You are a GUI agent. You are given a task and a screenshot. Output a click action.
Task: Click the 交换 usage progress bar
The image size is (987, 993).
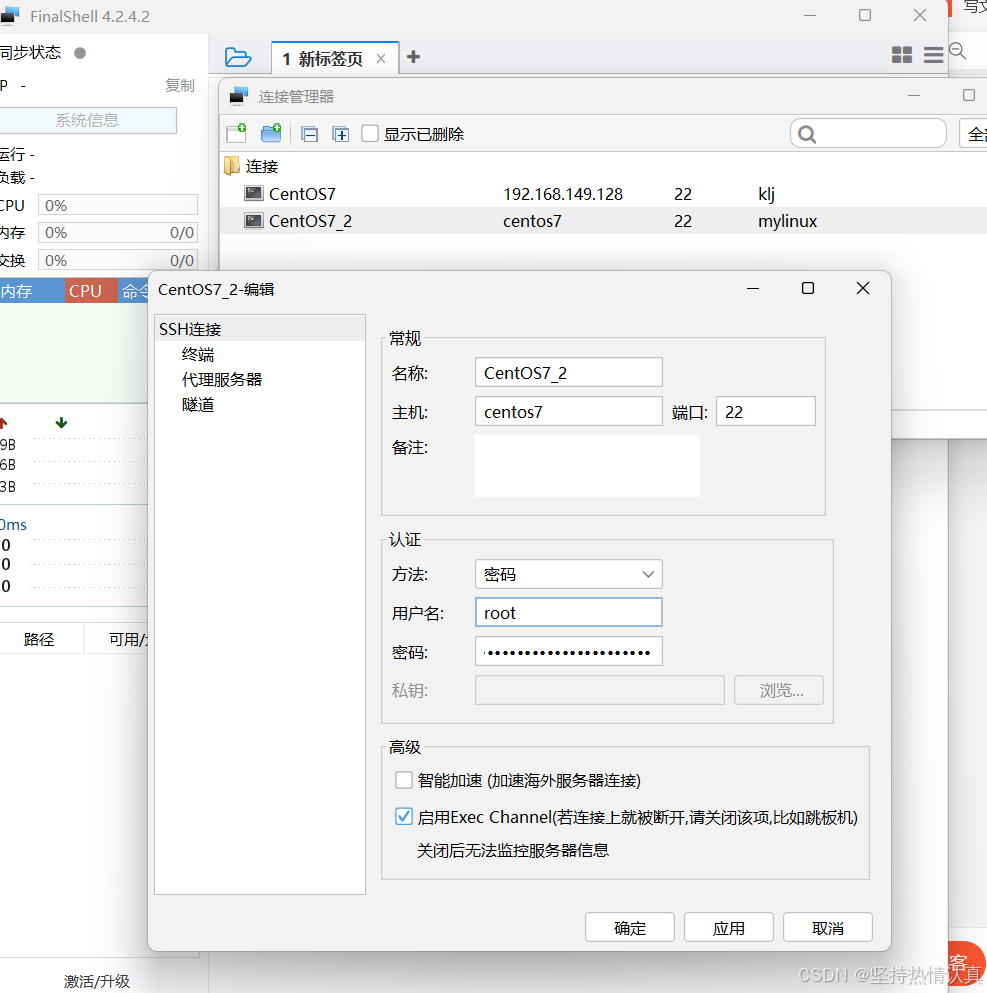[118, 260]
